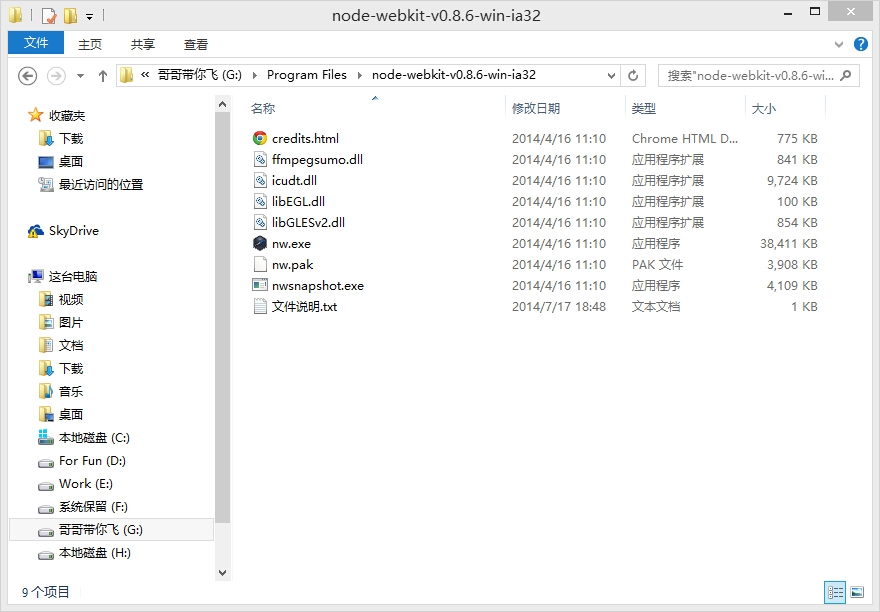Open For Fun (D:) drive
Screen dimensions: 880x612
[x=82, y=460]
